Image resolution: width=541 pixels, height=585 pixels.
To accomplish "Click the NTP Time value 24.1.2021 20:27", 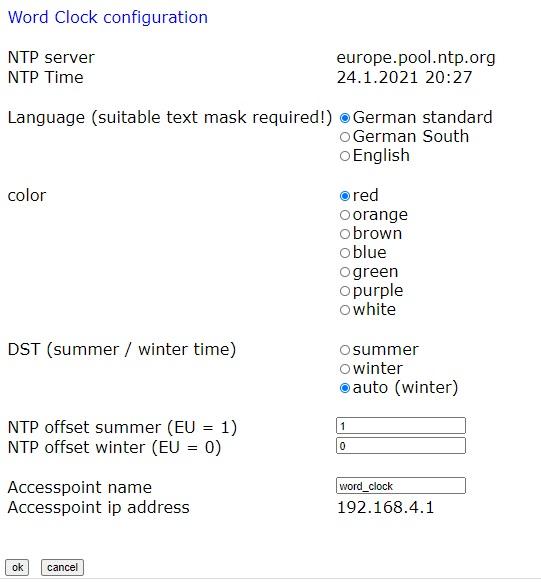I will pos(404,78).
